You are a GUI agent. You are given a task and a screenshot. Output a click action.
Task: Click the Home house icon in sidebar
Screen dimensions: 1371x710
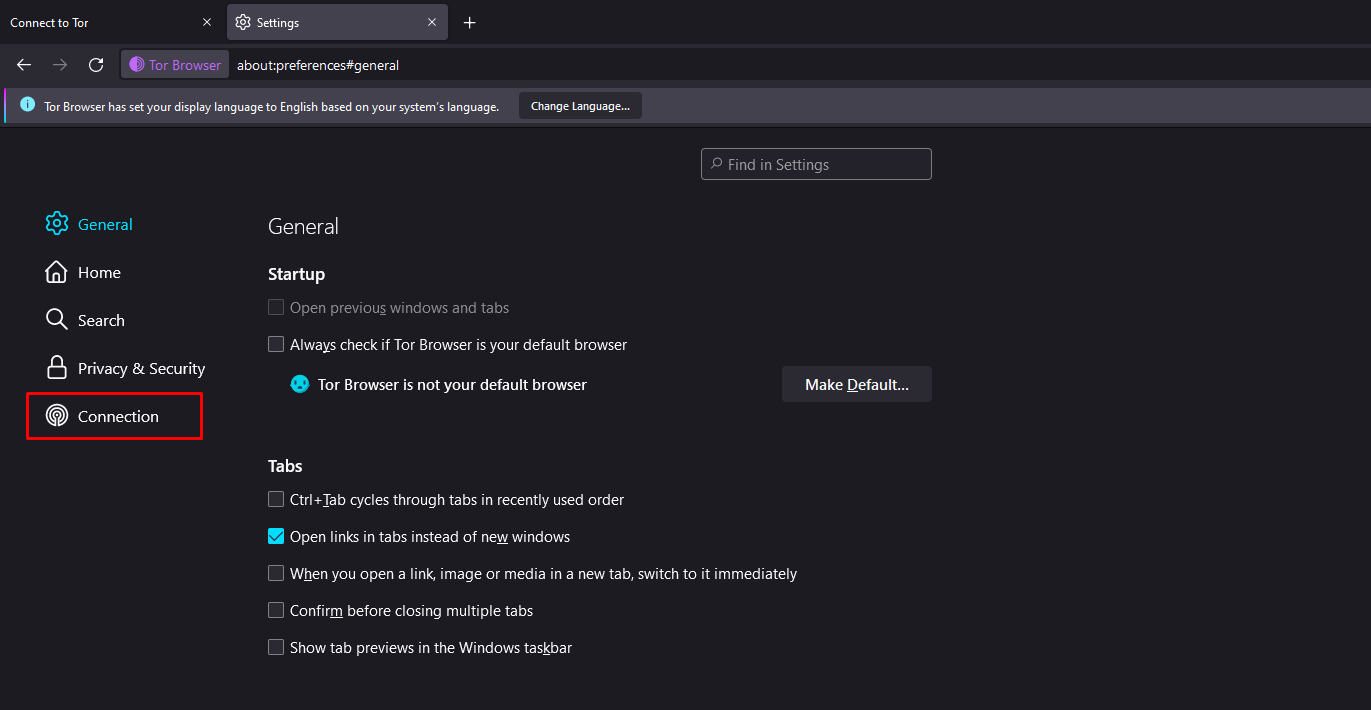tap(57, 272)
